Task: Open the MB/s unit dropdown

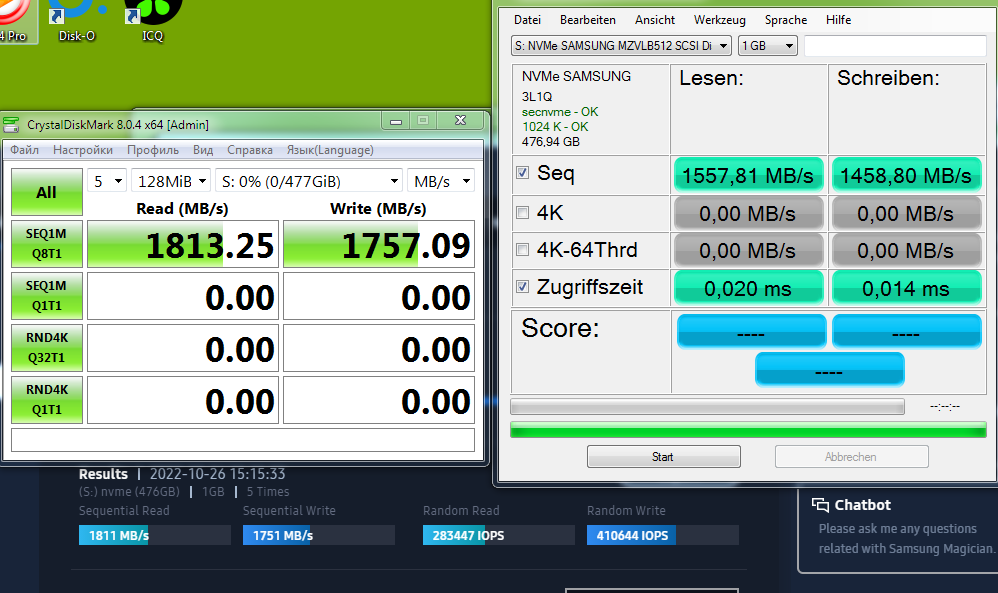Action: pyautogui.click(x=441, y=181)
